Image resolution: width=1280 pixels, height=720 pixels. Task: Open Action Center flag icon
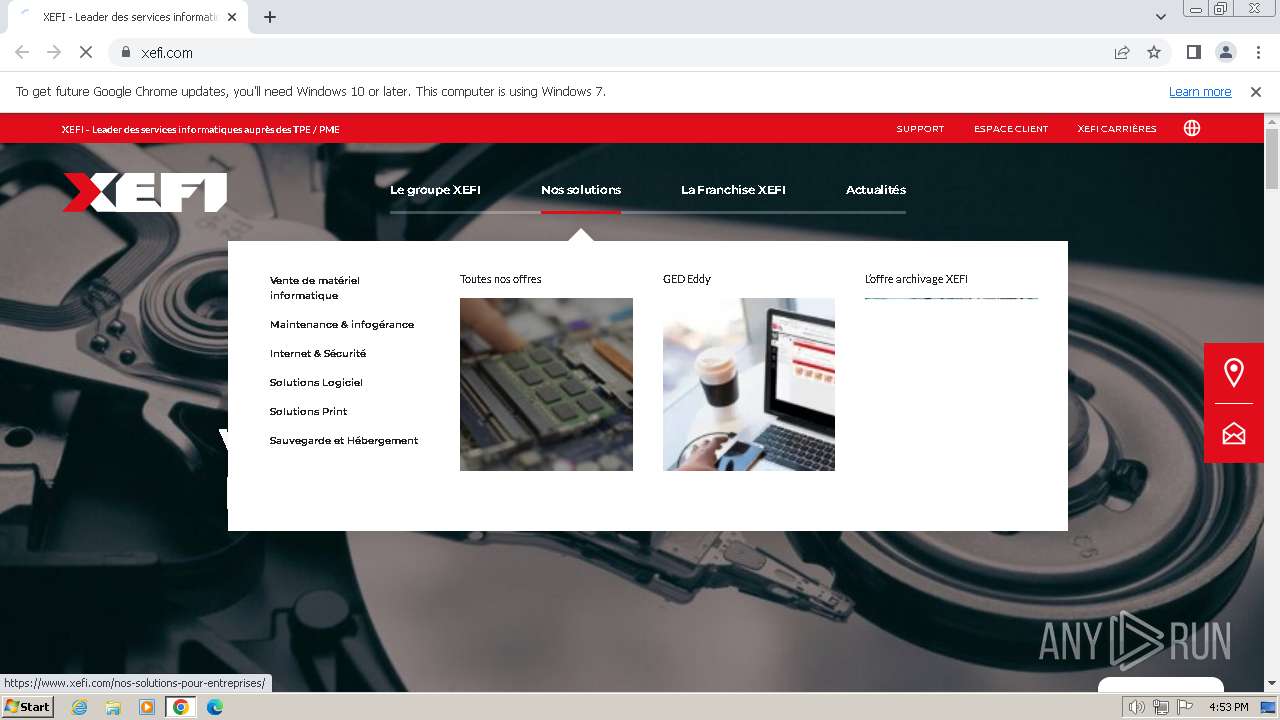point(1185,707)
